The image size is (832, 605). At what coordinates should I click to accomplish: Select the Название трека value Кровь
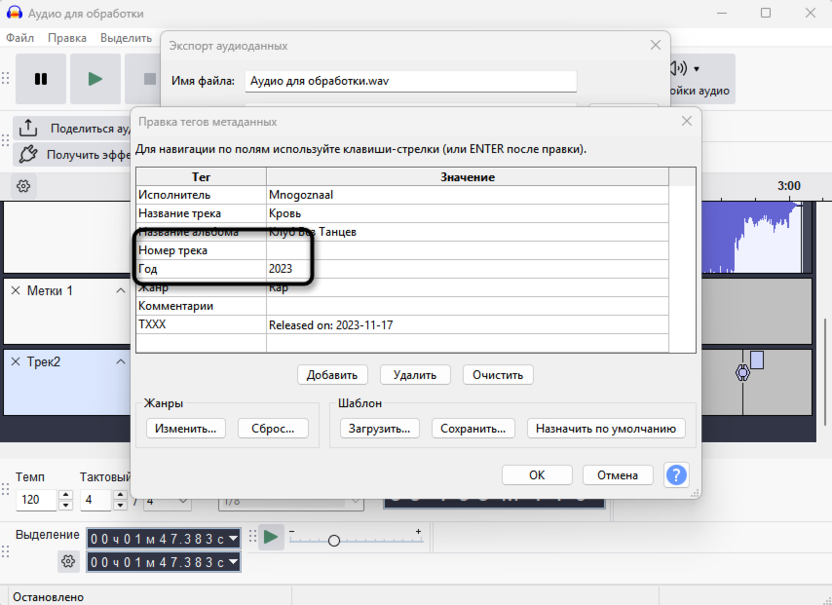[x=467, y=213]
